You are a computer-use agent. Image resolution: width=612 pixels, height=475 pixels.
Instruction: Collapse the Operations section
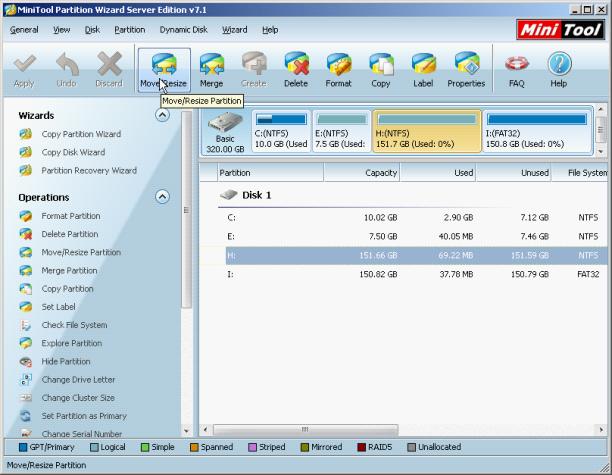pos(162,196)
